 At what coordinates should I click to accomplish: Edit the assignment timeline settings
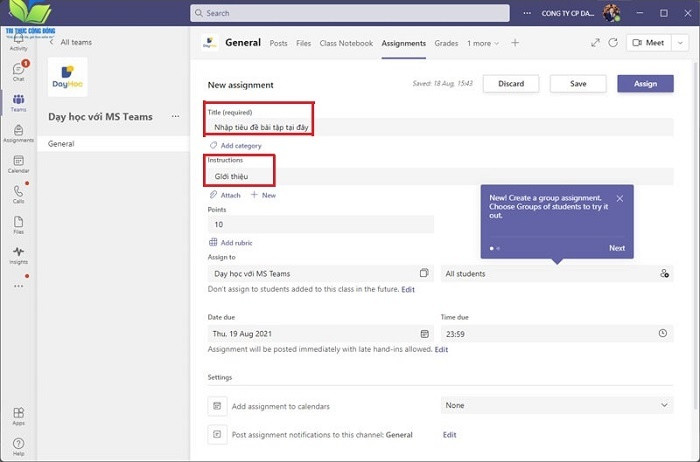[441, 349]
